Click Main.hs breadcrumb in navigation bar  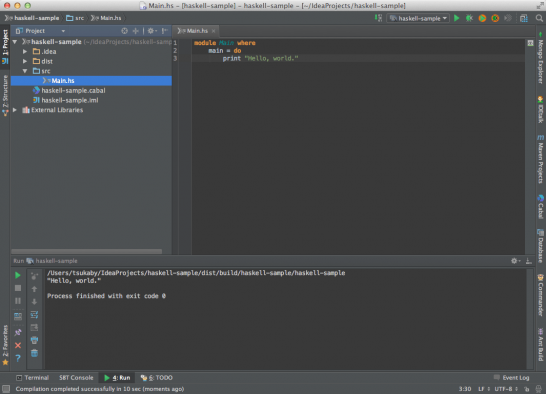pyautogui.click(x=106, y=18)
